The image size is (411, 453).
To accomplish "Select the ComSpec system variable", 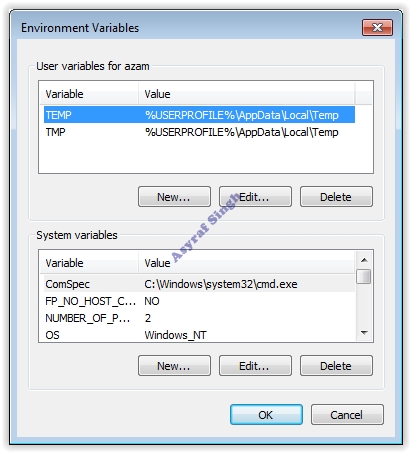I will (x=199, y=284).
